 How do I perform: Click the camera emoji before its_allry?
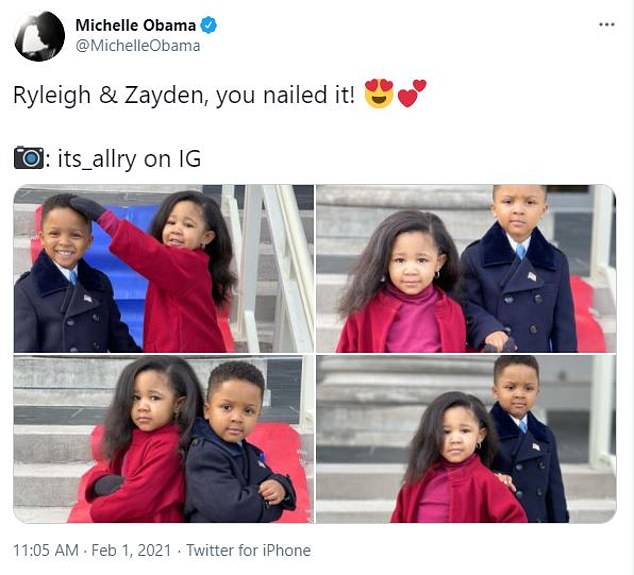coord(29,158)
